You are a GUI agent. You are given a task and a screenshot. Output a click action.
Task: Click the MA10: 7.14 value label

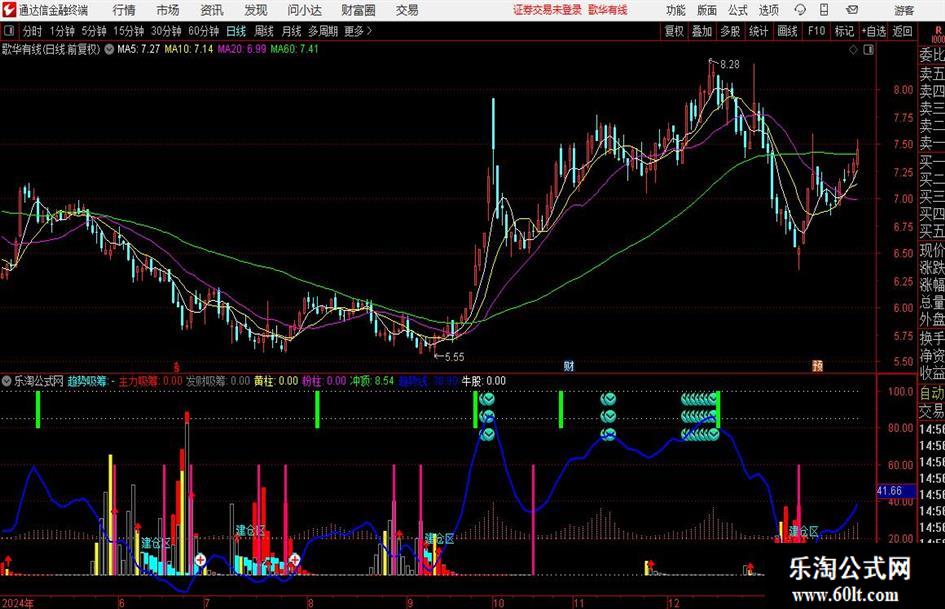point(189,49)
